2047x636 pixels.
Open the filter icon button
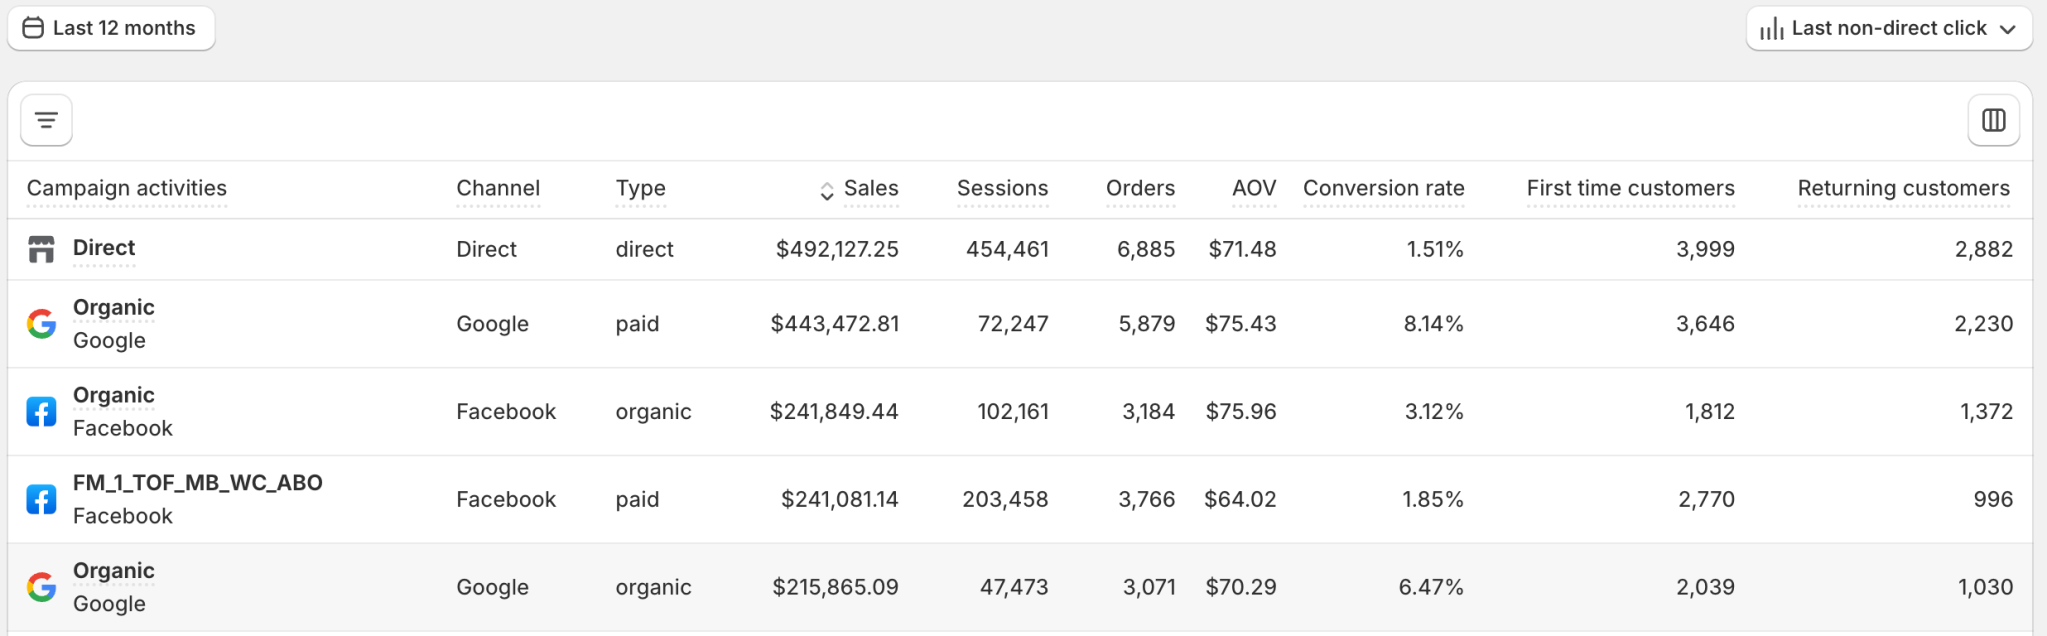click(x=46, y=120)
